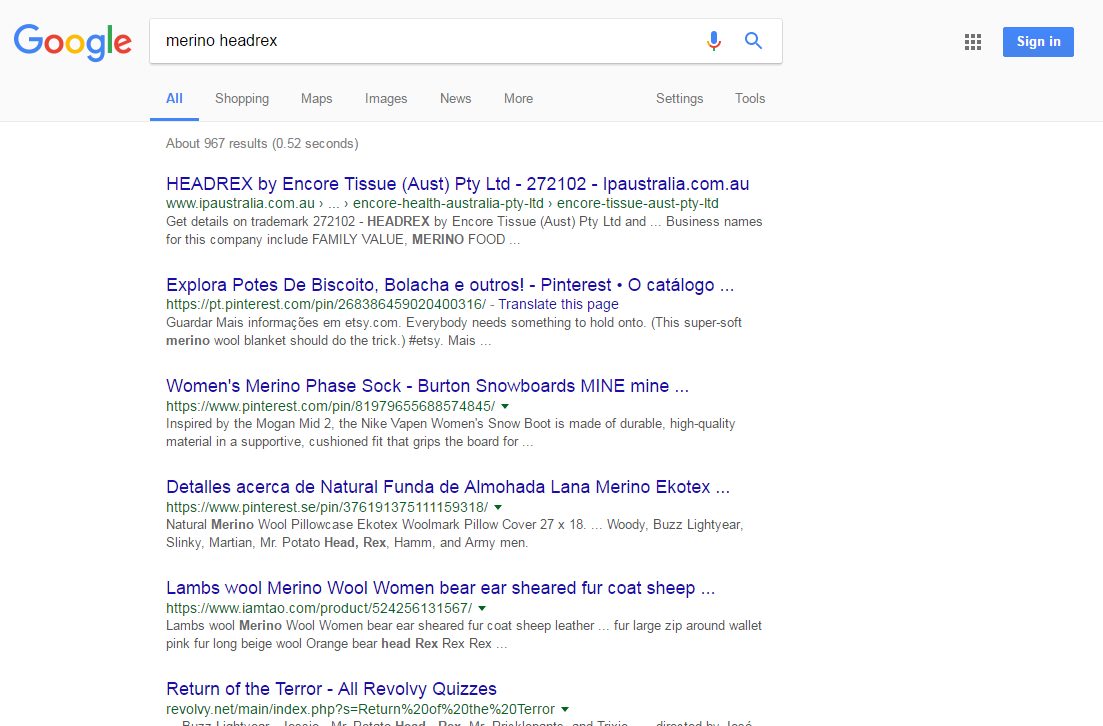
Task: Open the News tab
Action: 456,98
